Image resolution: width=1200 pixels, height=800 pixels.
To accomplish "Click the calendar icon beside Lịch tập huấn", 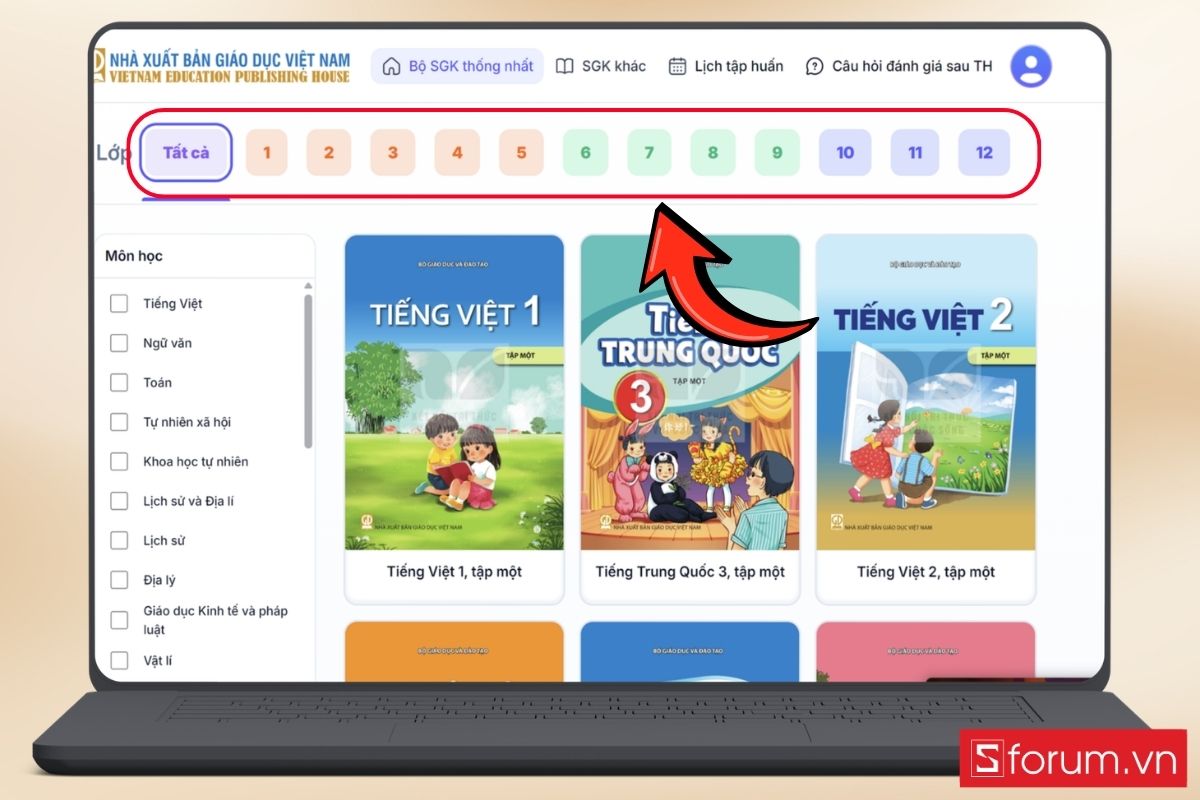I will tap(677, 66).
